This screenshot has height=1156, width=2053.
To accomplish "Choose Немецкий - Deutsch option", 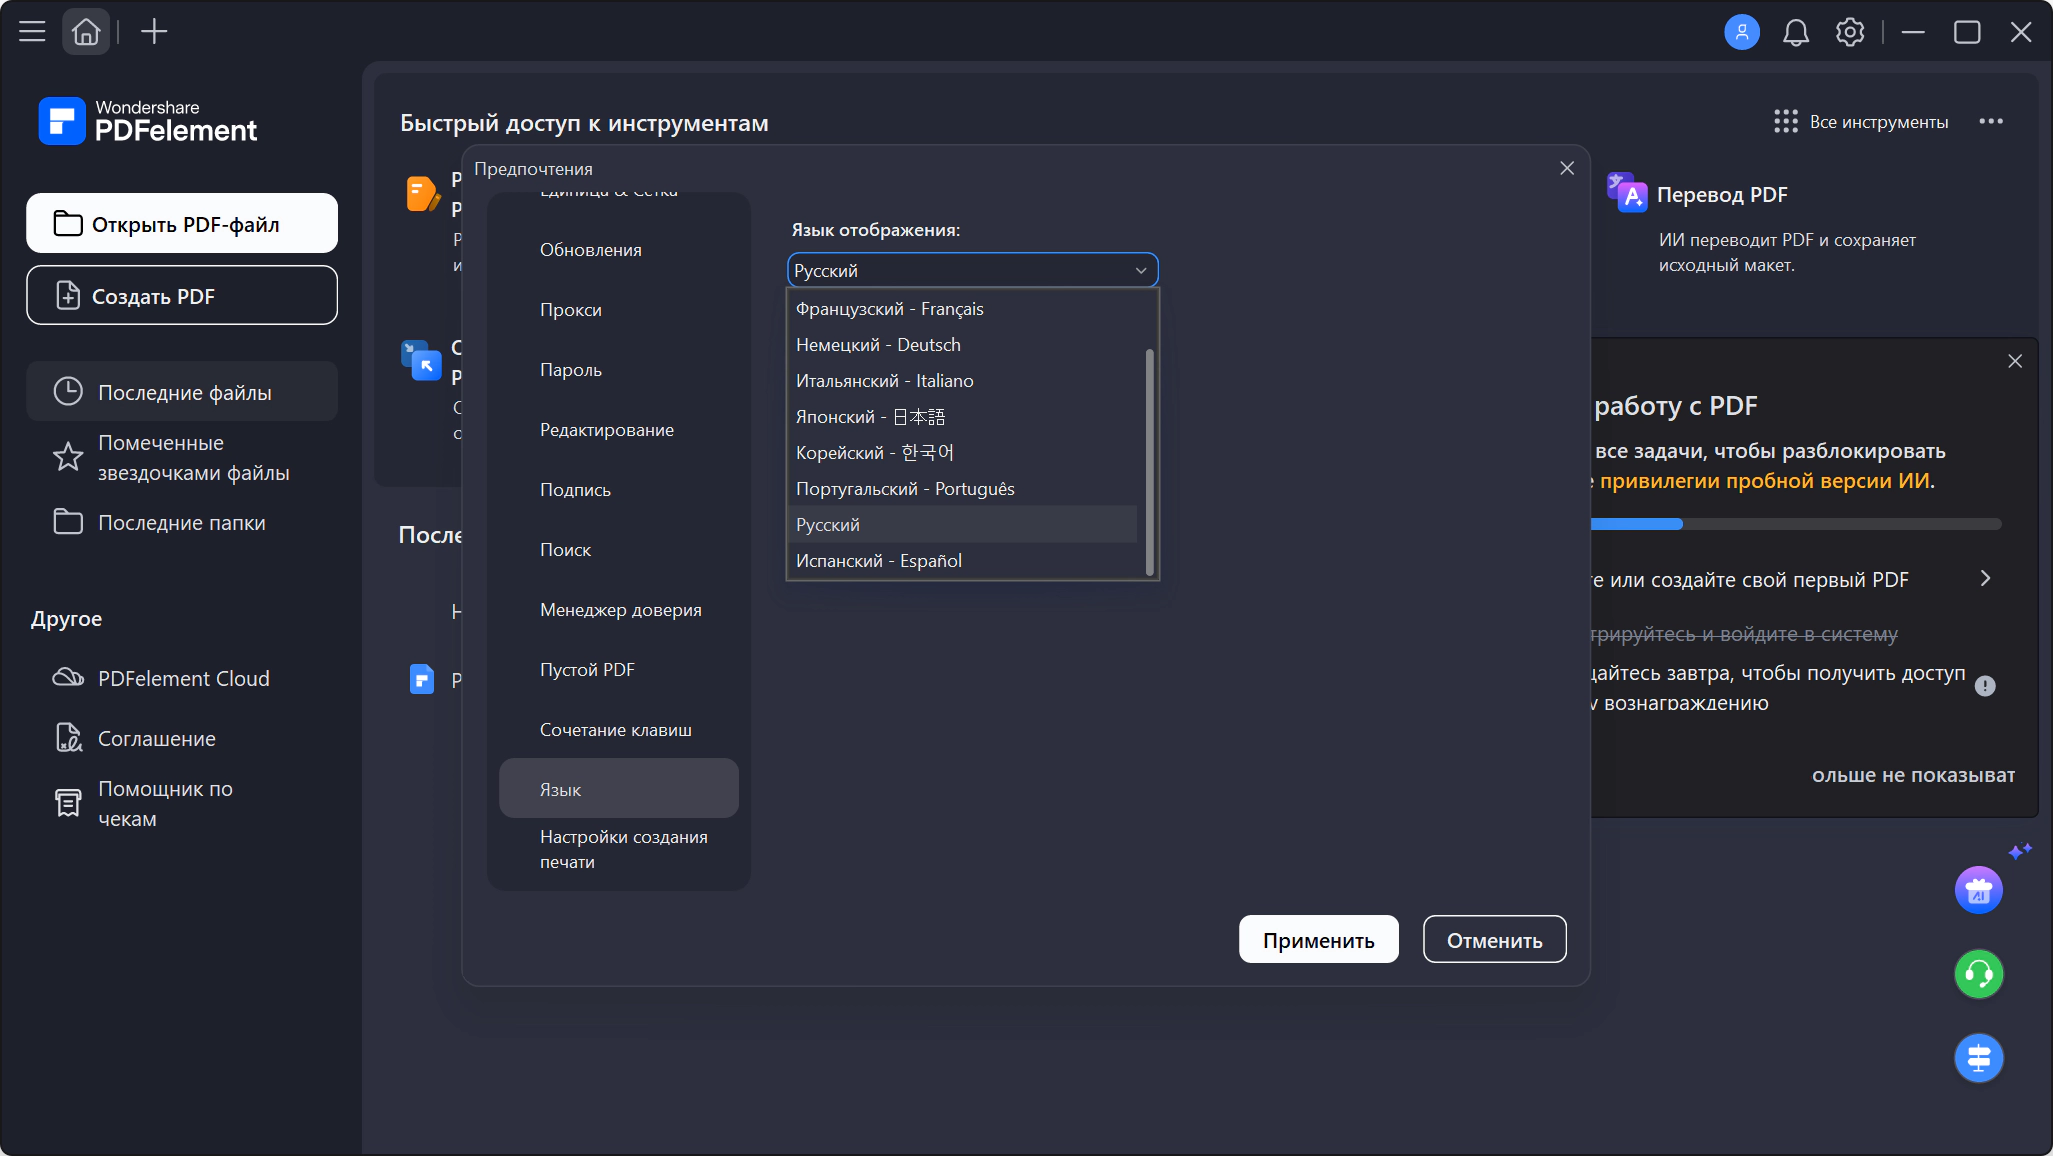I will (962, 345).
